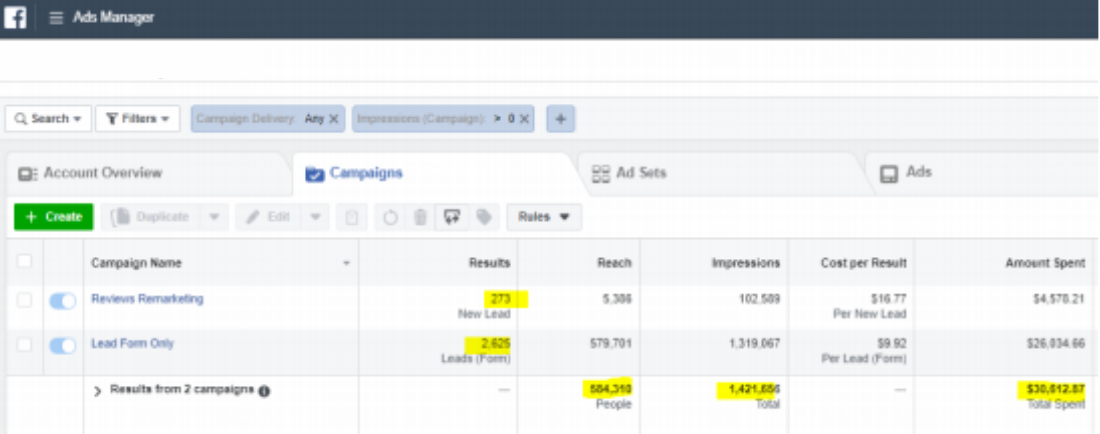Add a new filter with plus button

tap(561, 119)
